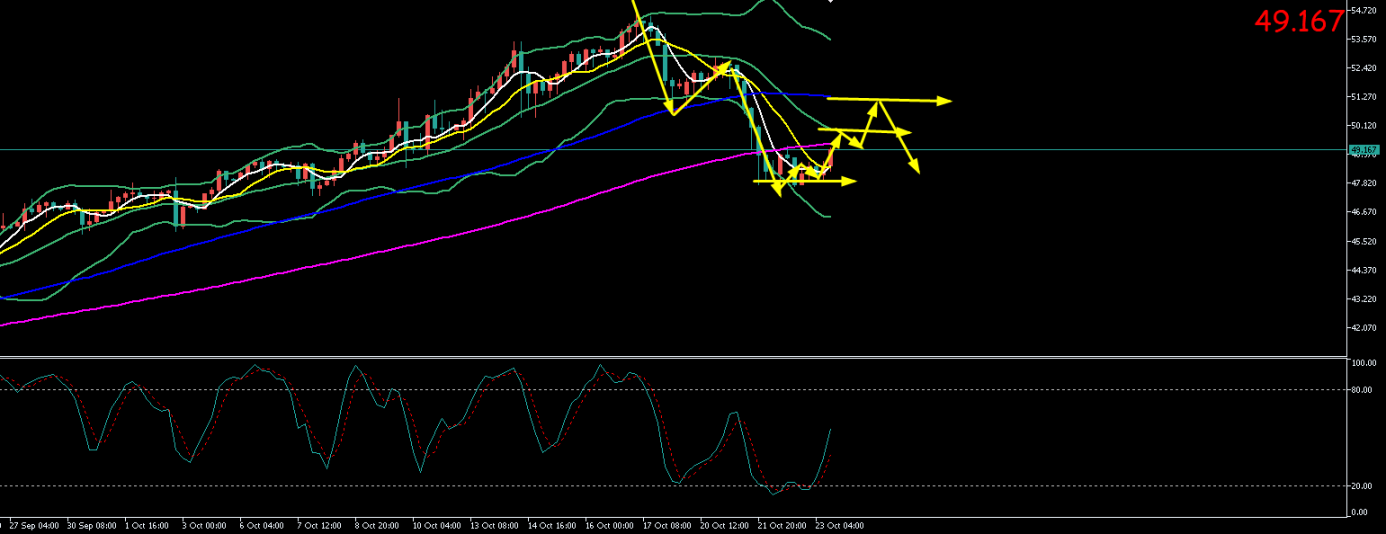Image resolution: width=1386 pixels, height=534 pixels.
Task: Click the 42.070 price axis label
Action: click(1365, 328)
